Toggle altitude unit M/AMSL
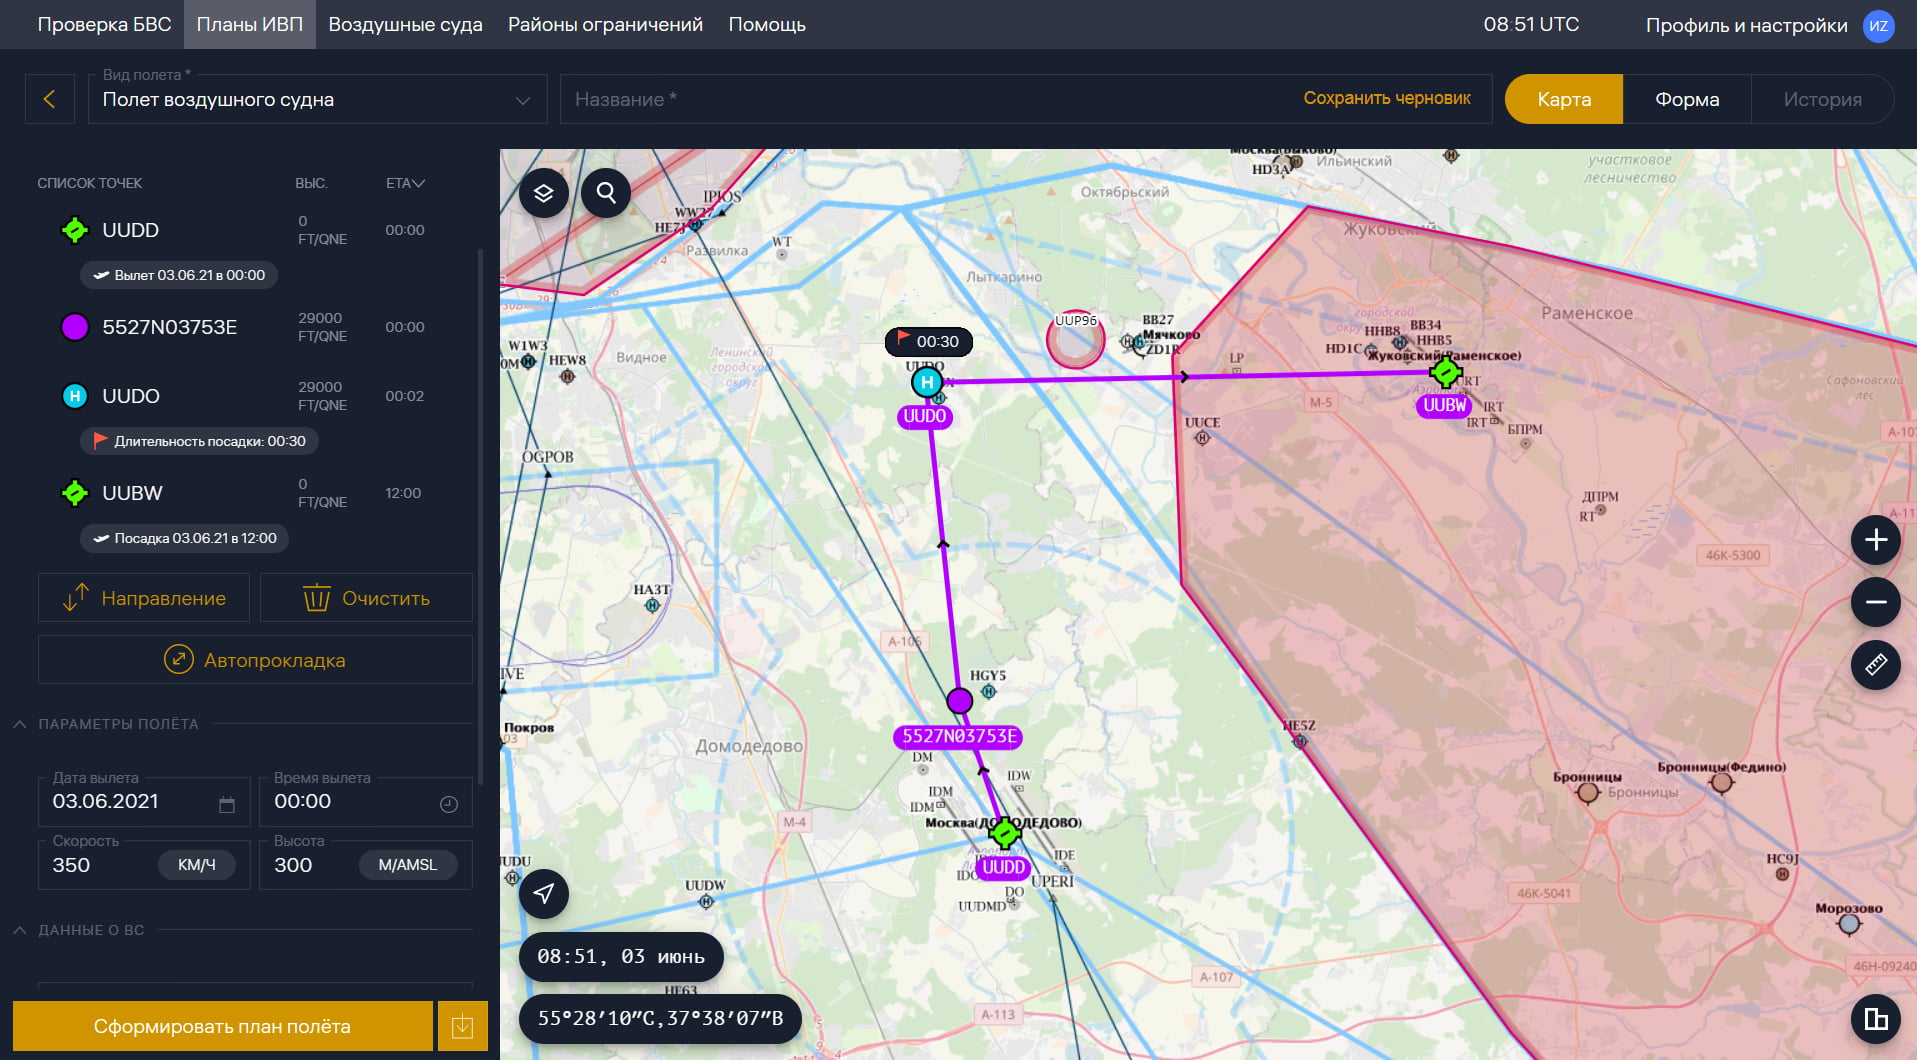Viewport: 1917px width, 1060px height. point(407,865)
